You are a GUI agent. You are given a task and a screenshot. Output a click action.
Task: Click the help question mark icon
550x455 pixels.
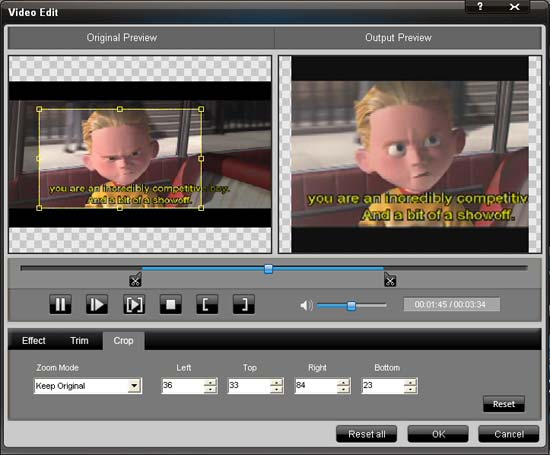click(480, 6)
